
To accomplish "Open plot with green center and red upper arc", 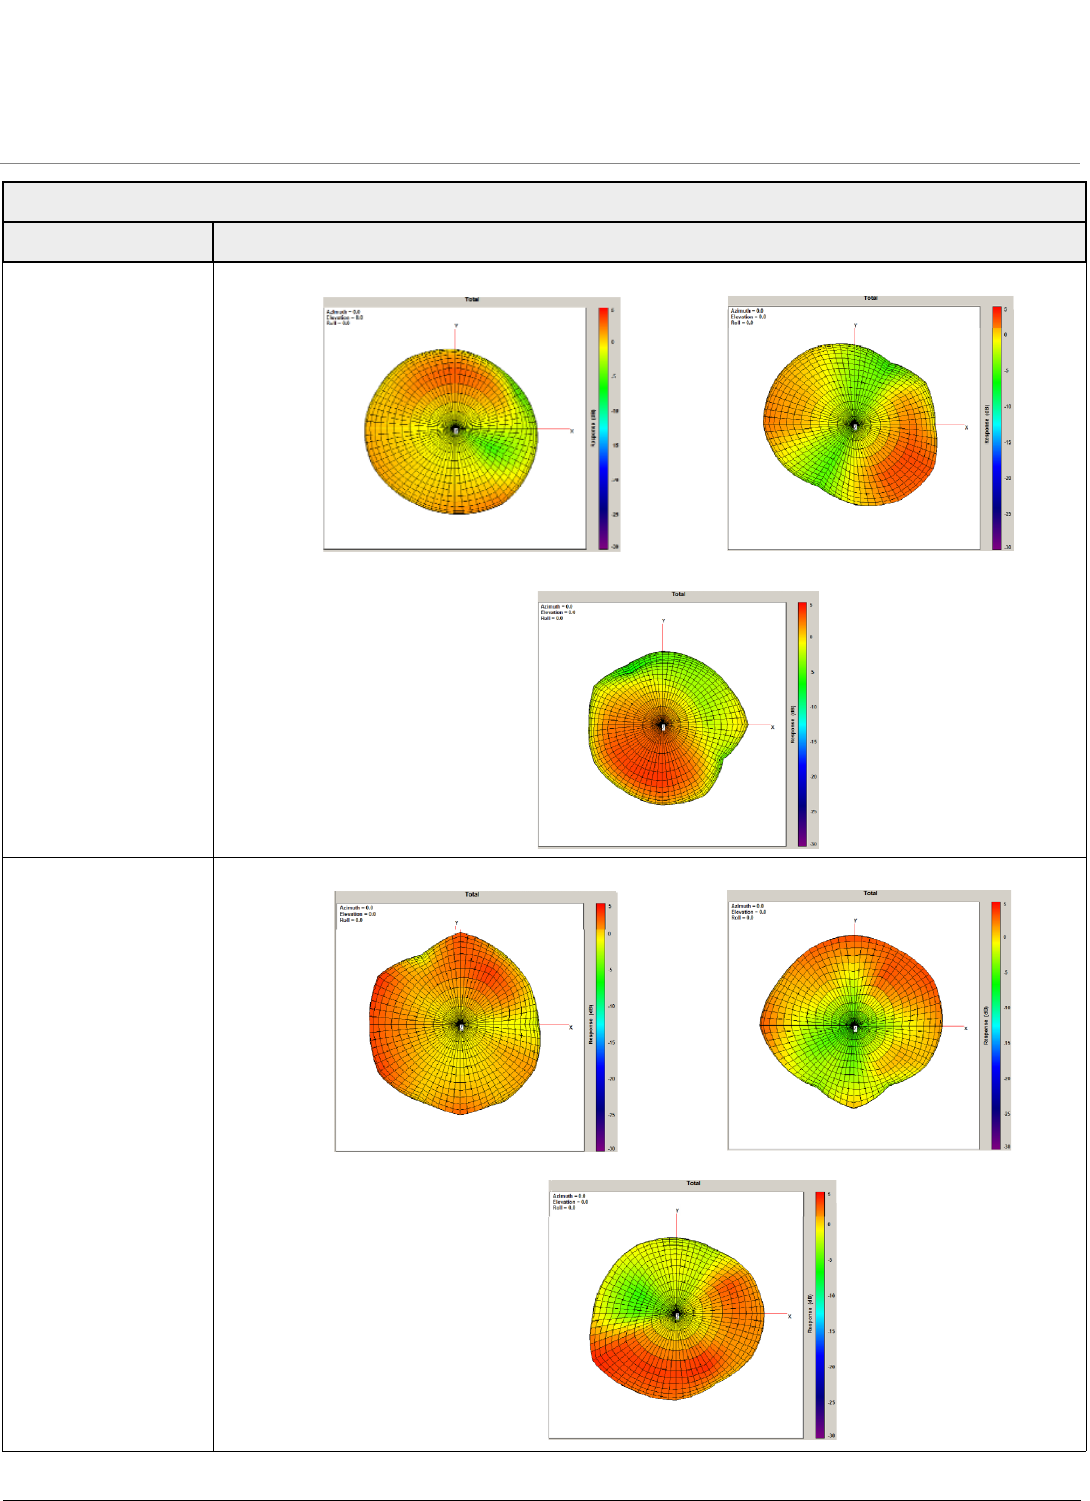I will click(x=870, y=1020).
